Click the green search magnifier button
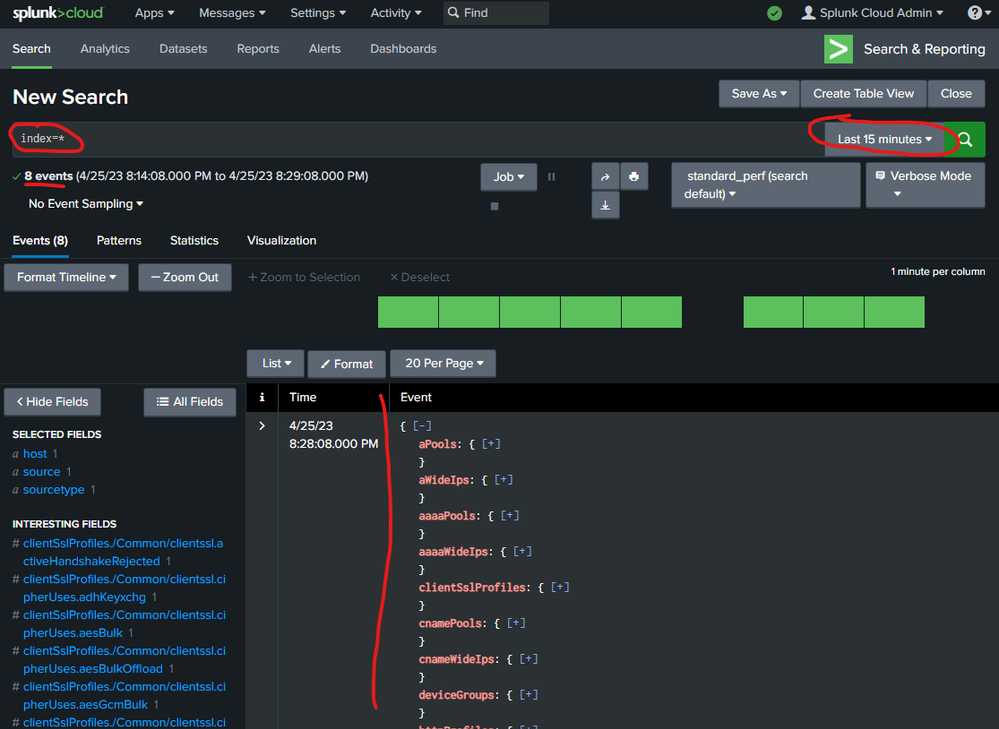The height and width of the screenshot is (729, 999). coord(965,139)
